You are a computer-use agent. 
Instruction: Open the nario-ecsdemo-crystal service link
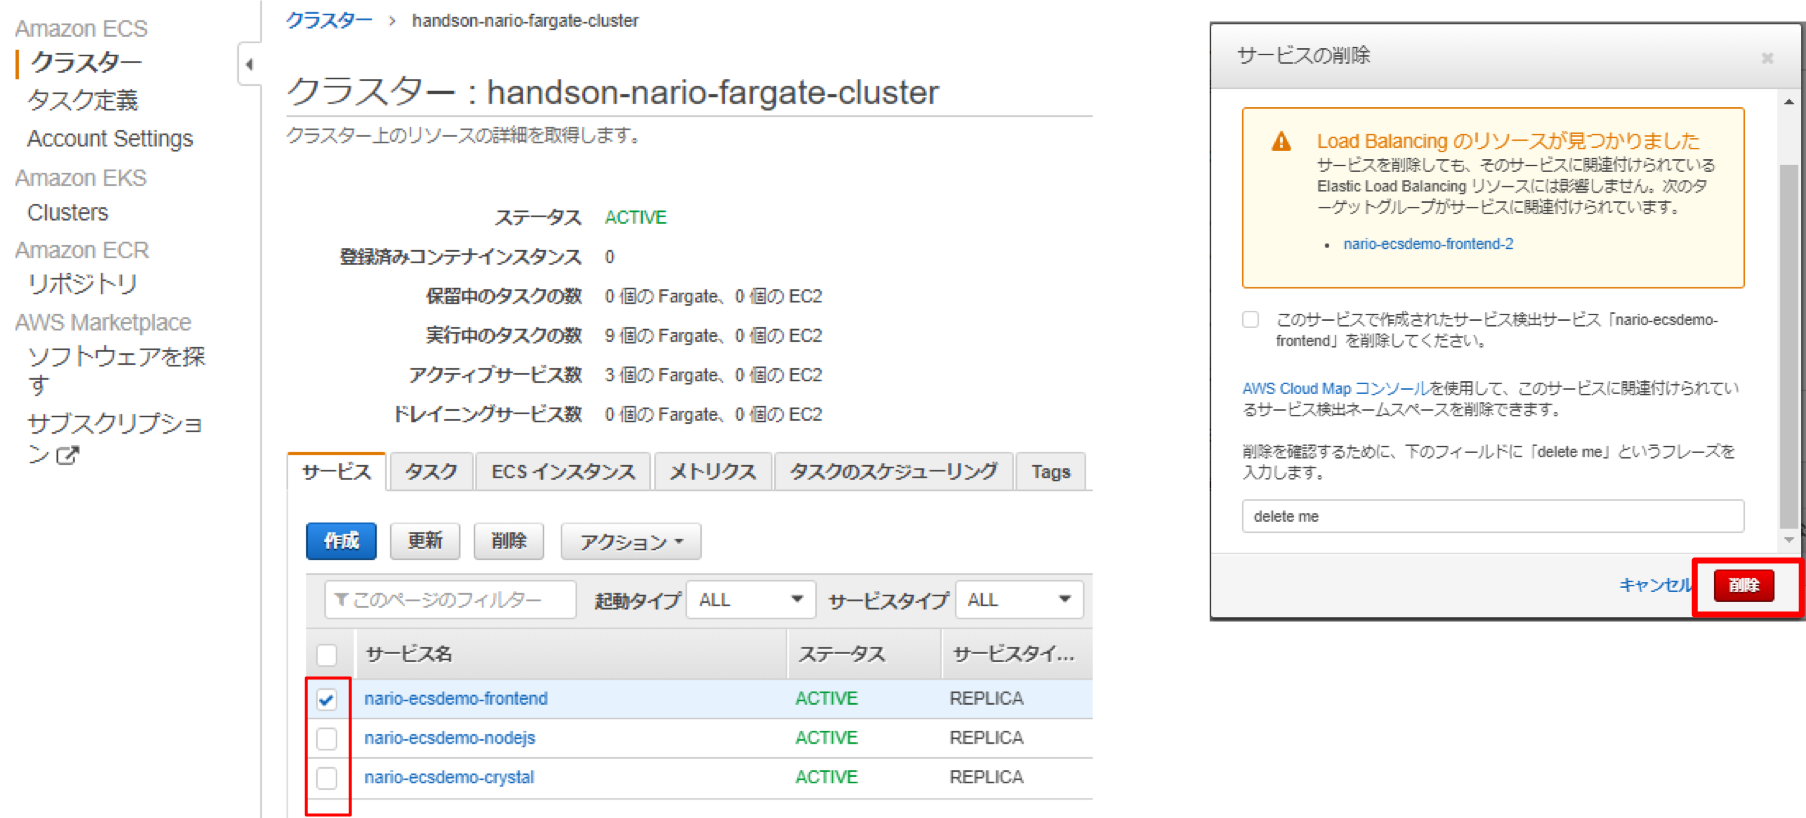click(x=449, y=777)
